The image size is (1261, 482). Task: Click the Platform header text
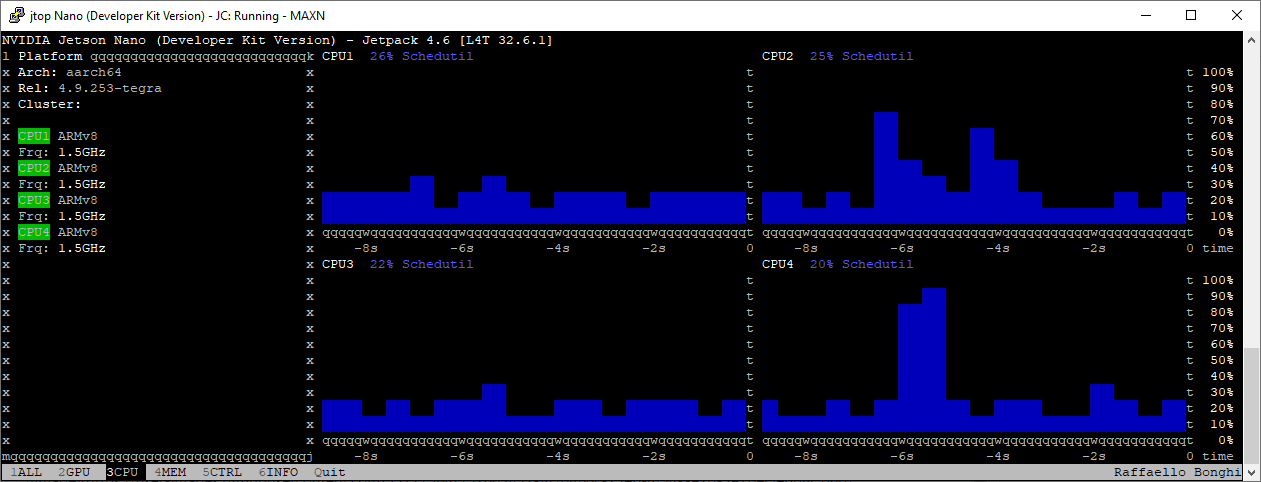(50, 56)
